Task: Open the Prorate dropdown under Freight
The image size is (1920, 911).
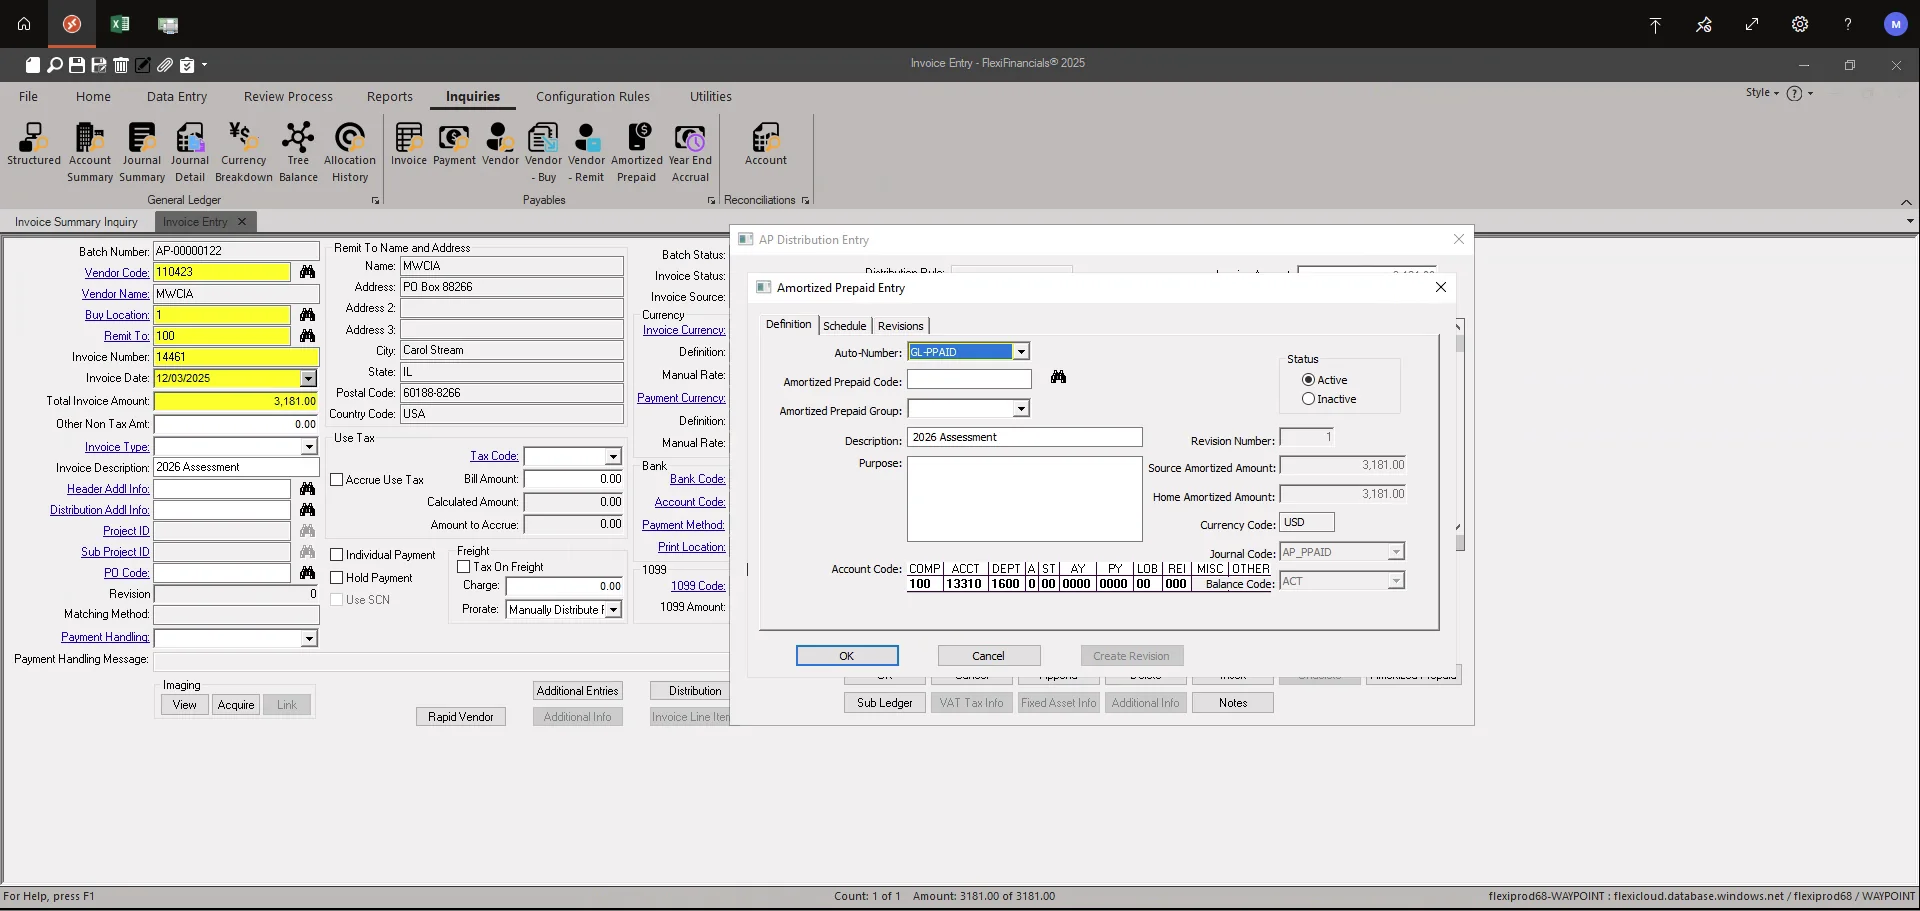Action: 611,609
